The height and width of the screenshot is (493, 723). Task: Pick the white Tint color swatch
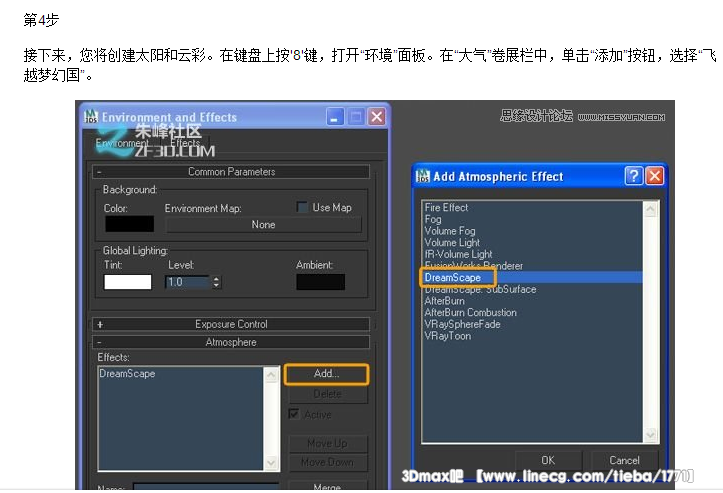point(127,282)
